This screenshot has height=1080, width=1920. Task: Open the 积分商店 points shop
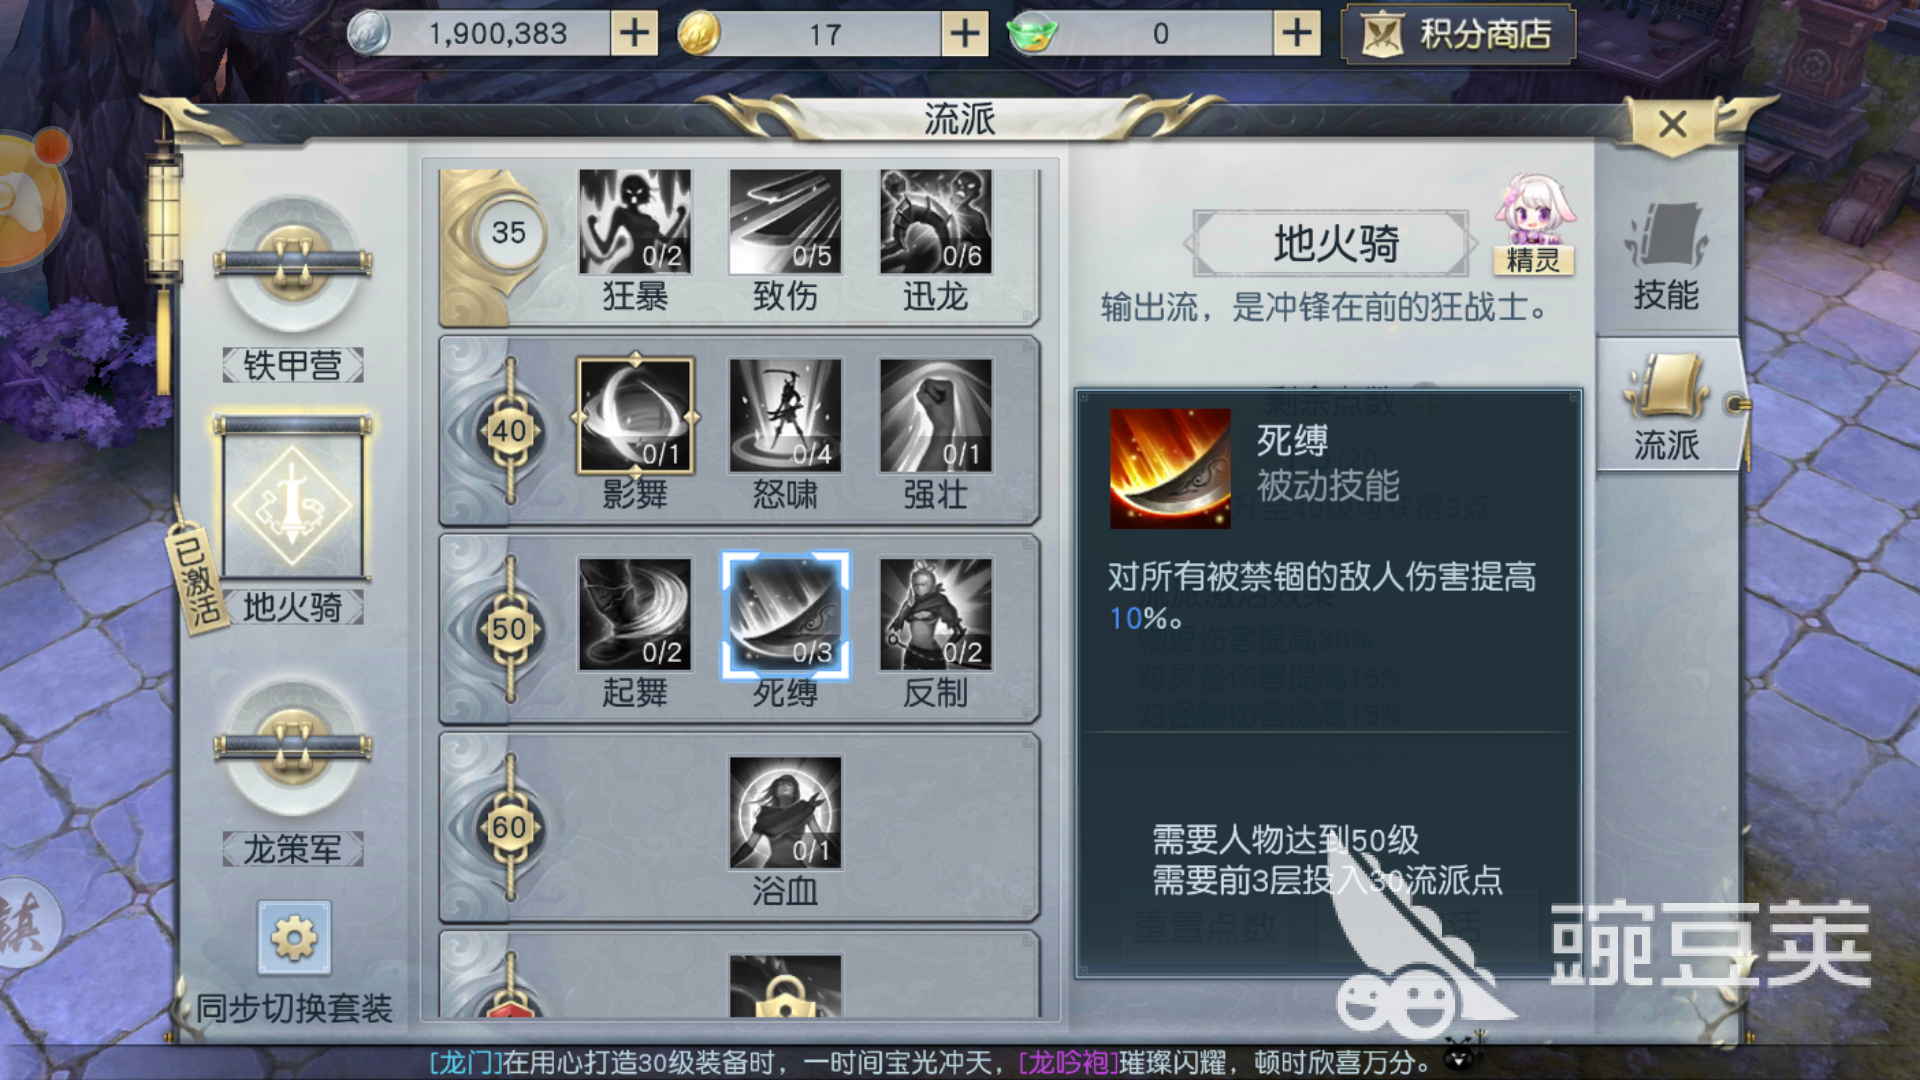pos(1459,35)
